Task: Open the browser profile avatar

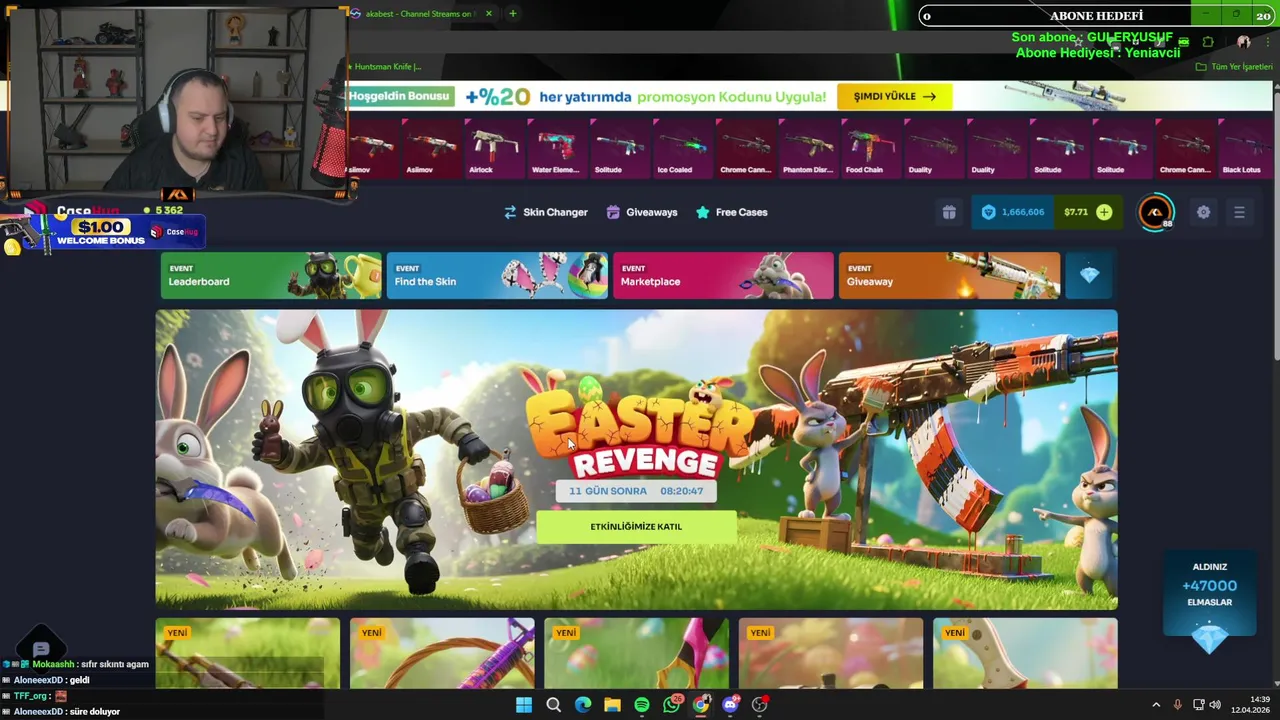Action: click(1243, 42)
